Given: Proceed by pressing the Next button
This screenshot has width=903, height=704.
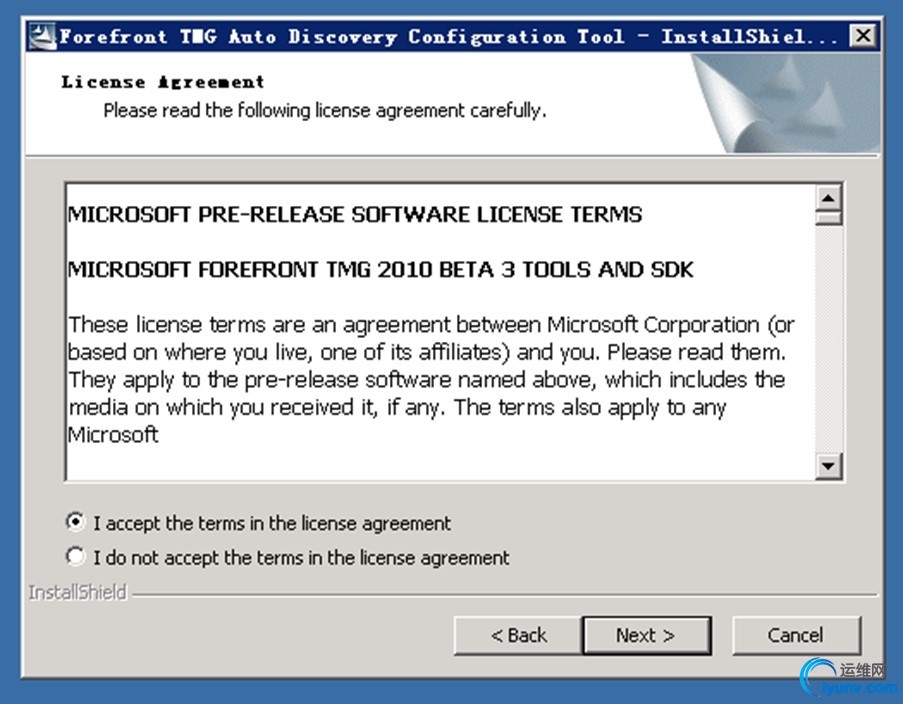Looking at the screenshot, I should [646, 635].
